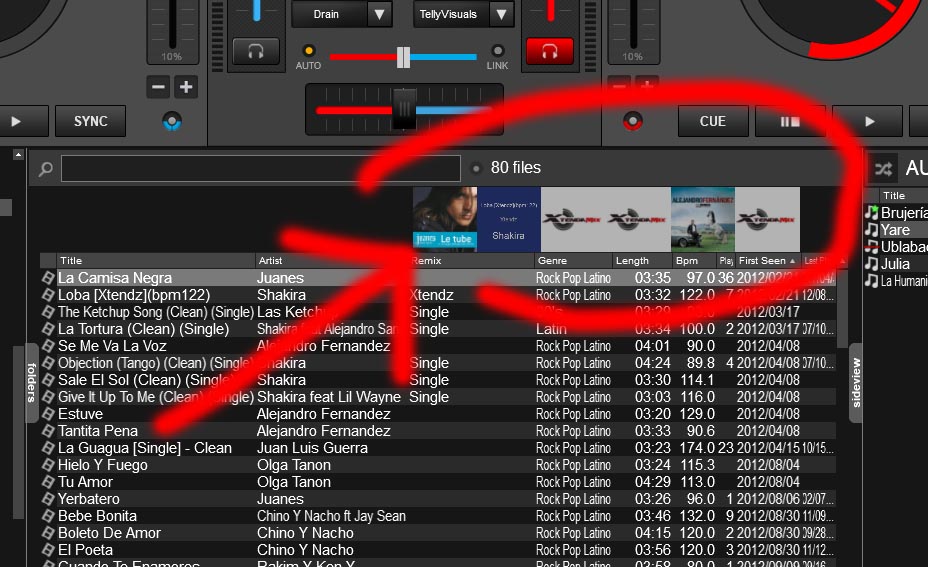Image resolution: width=928 pixels, height=567 pixels.
Task: Select the La Camisa Negra track row
Action: click(x=438, y=278)
